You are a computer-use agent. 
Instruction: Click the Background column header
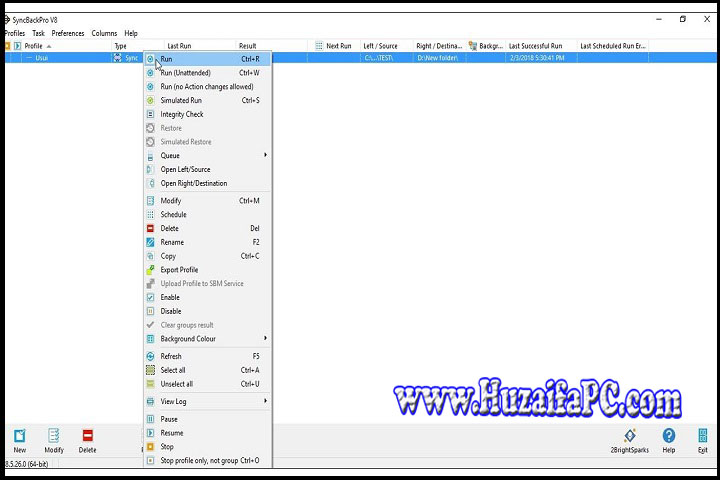click(486, 46)
